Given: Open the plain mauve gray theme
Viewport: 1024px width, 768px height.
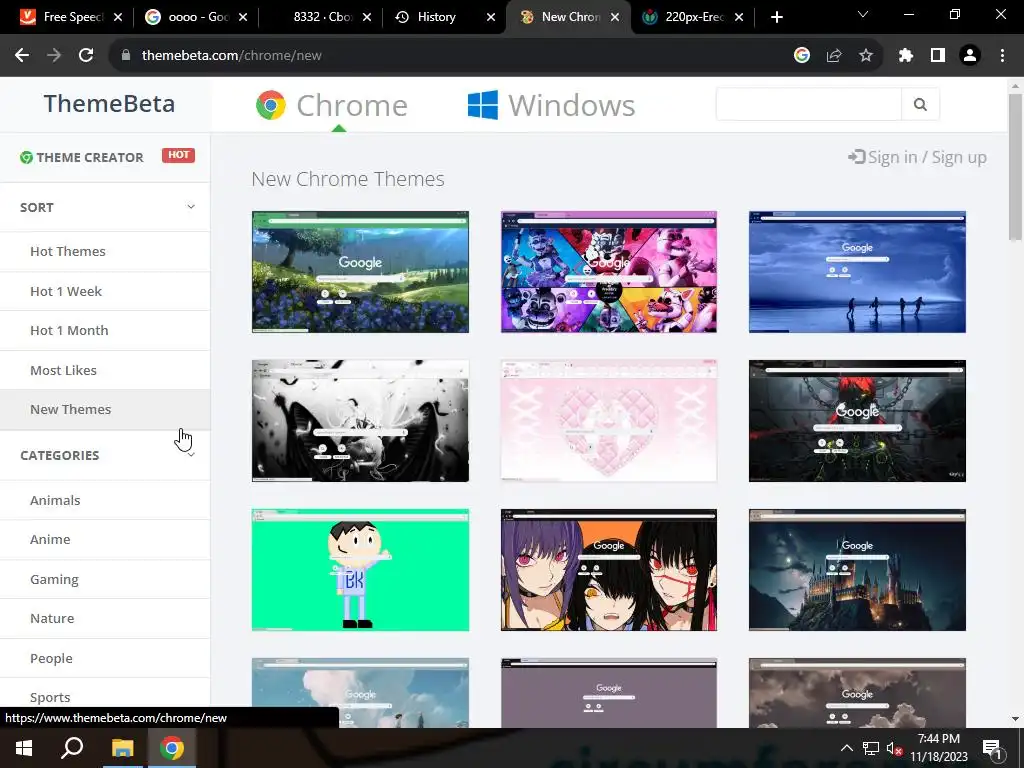Looking at the screenshot, I should point(609,693).
